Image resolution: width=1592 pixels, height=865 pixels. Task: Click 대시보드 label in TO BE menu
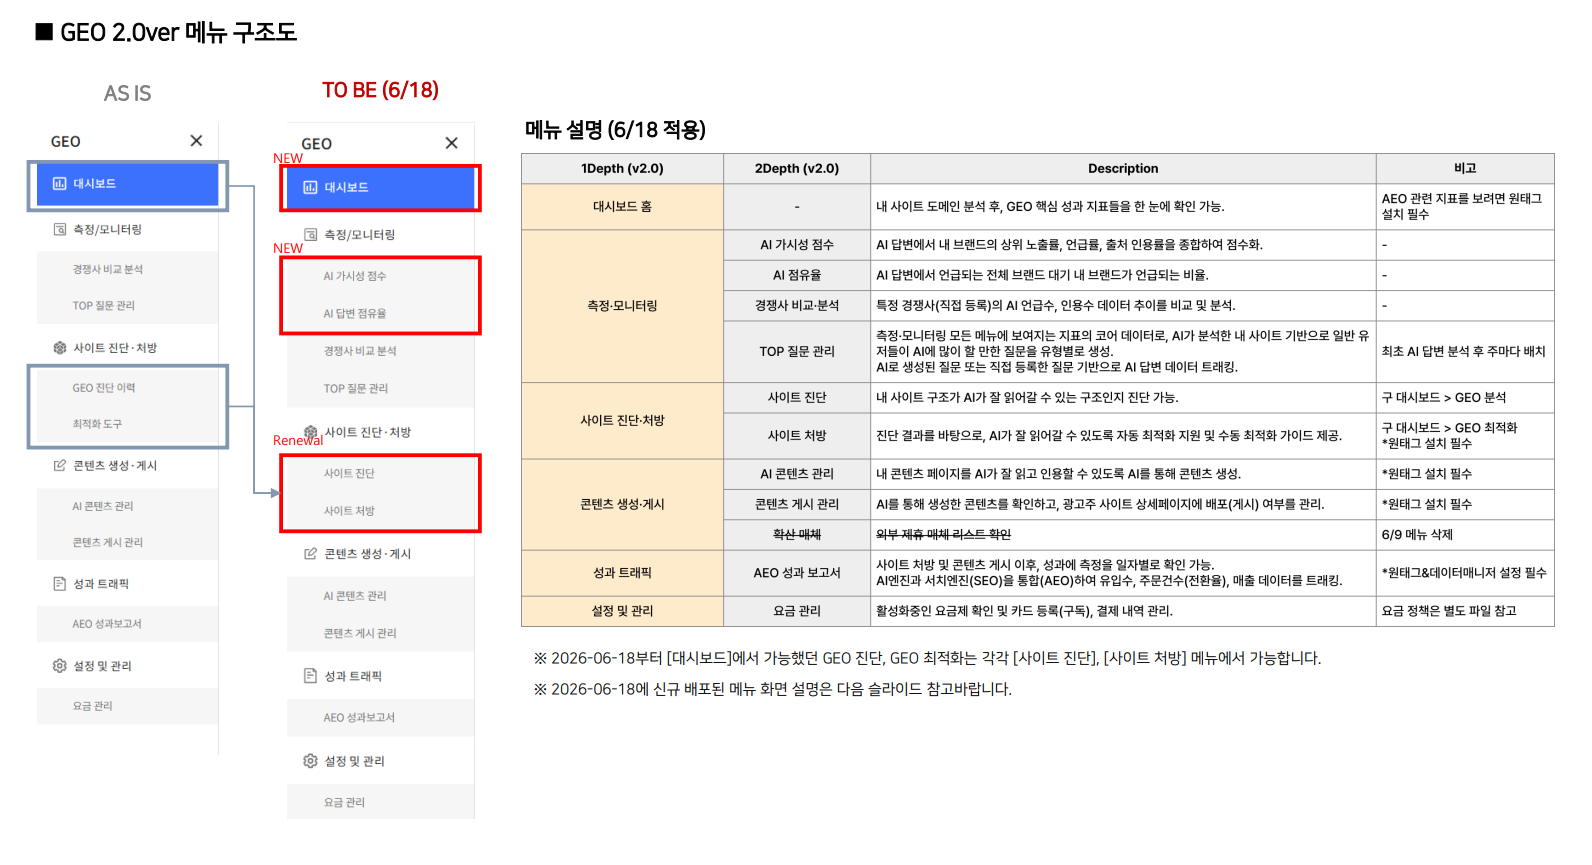(x=346, y=188)
